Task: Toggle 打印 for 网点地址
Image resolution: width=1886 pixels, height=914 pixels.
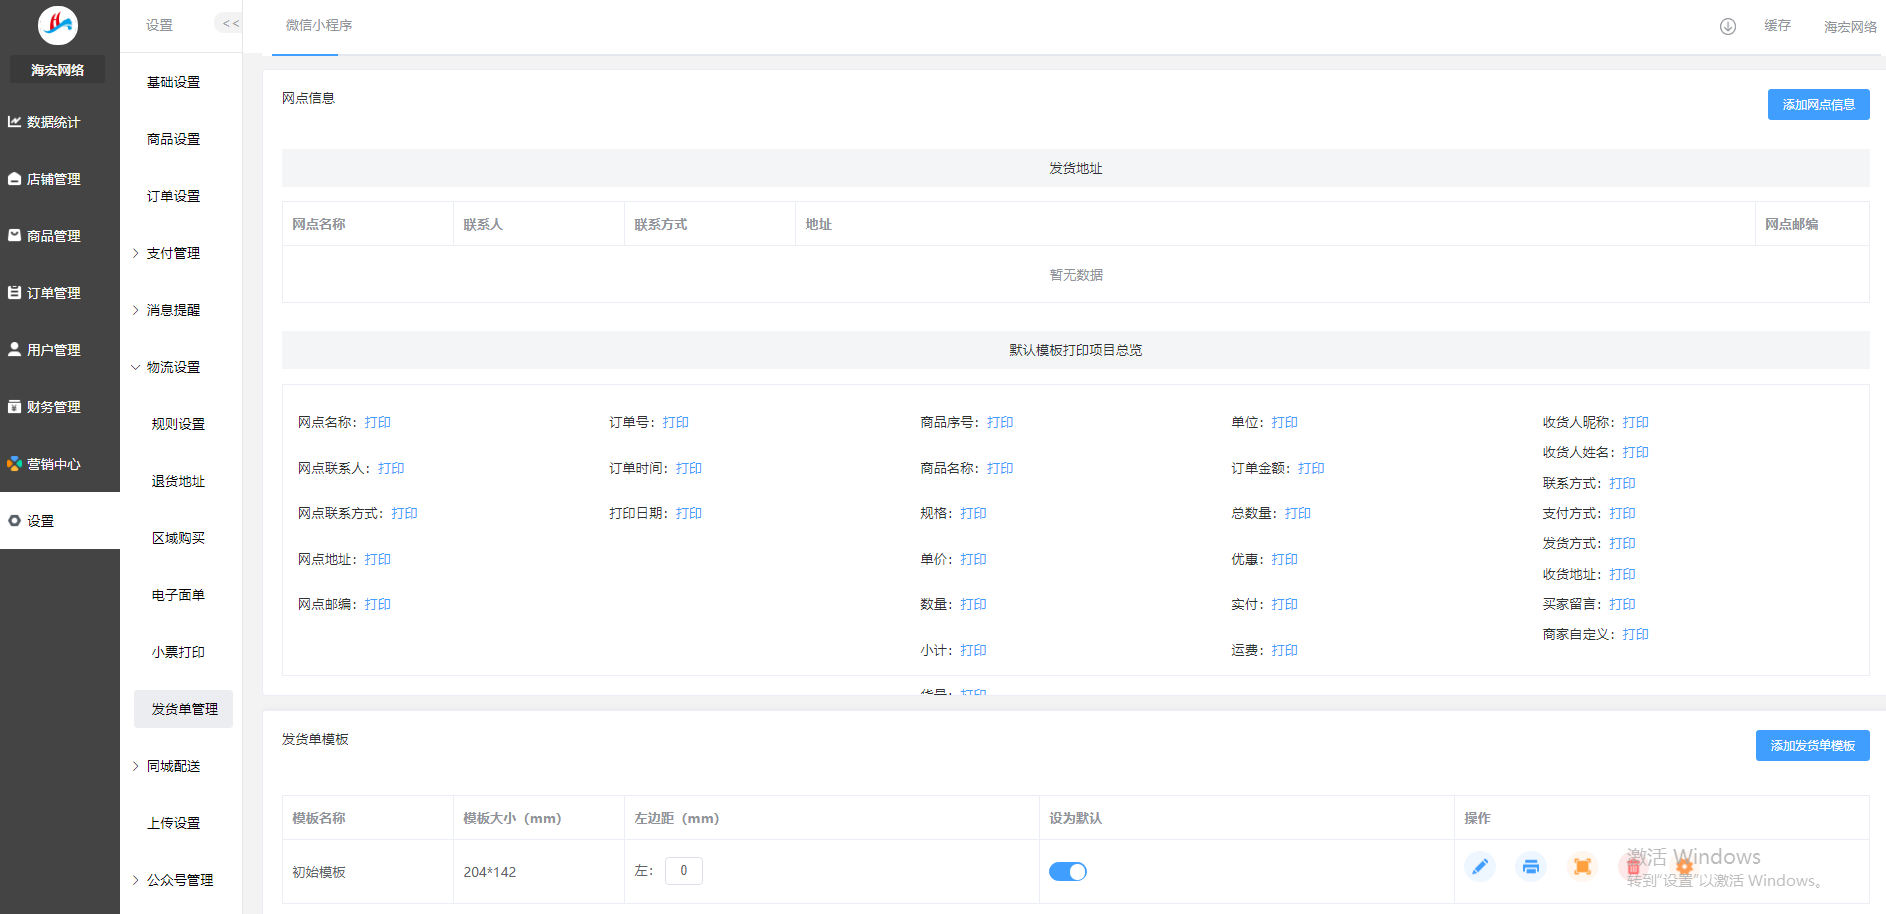Action: (377, 559)
